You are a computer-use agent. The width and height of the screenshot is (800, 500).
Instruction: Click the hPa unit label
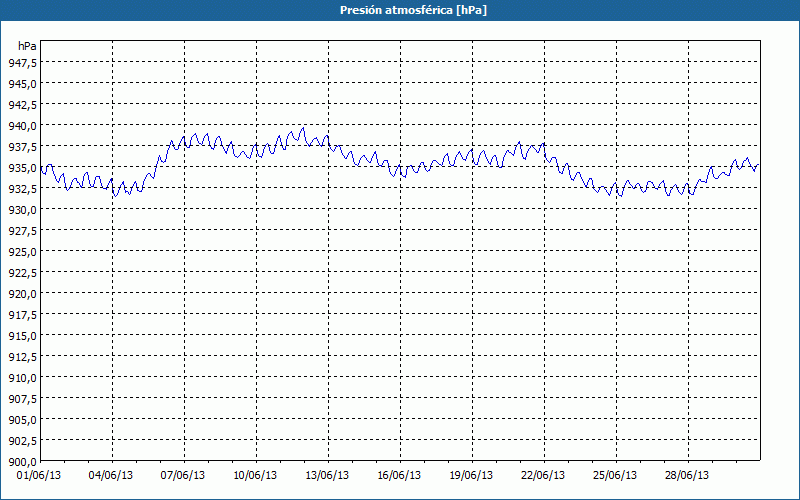(27, 46)
